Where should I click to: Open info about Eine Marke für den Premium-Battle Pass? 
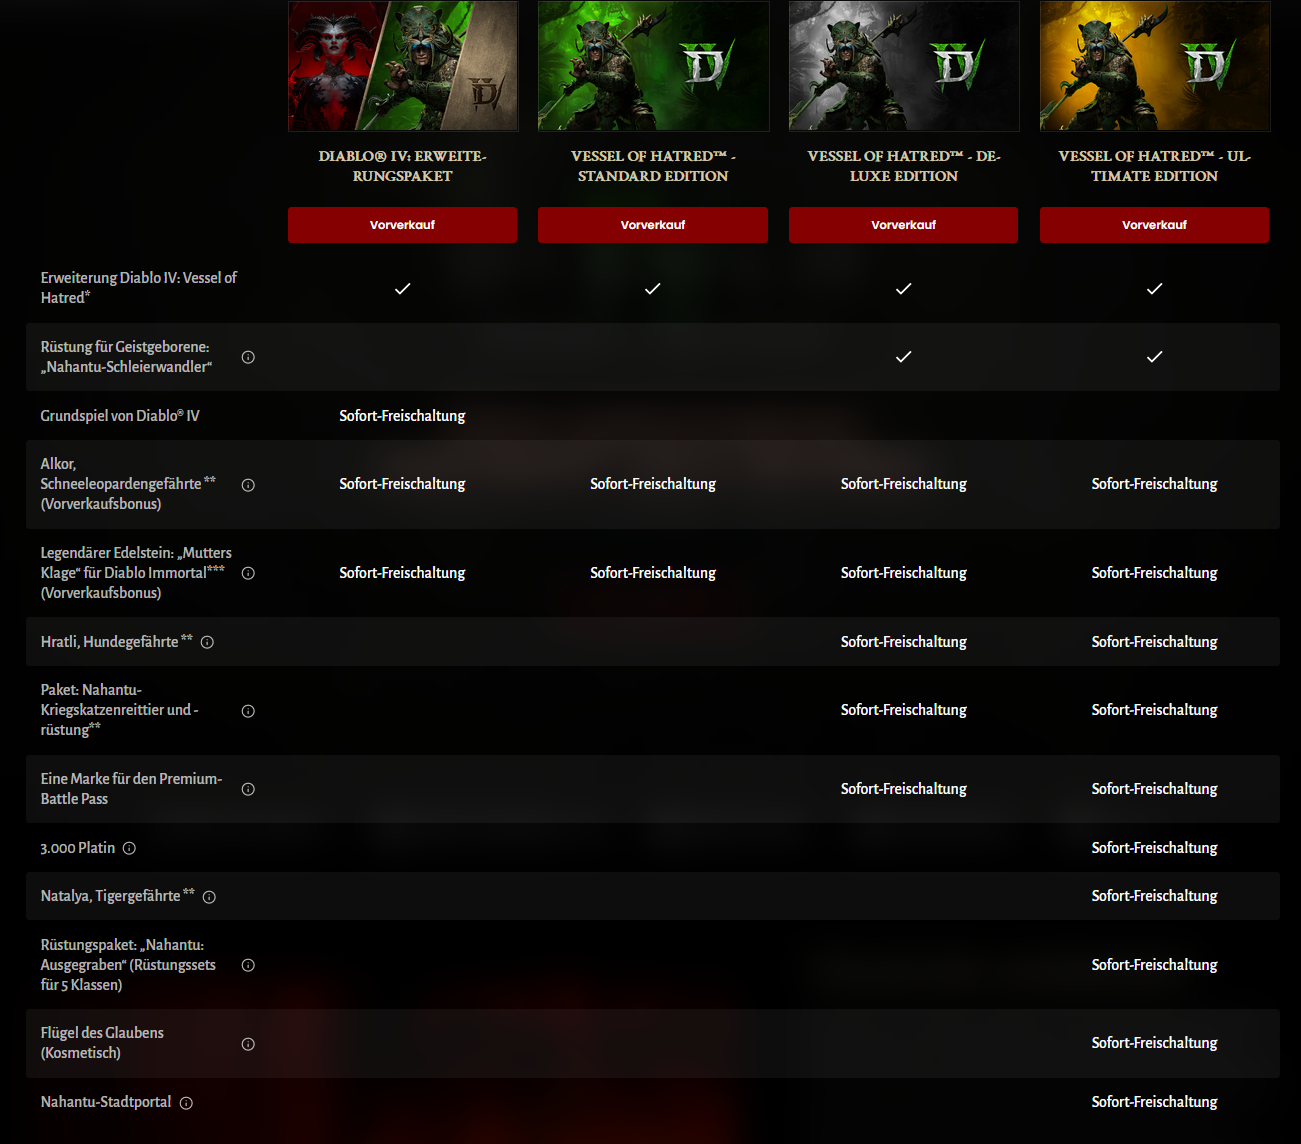point(248,789)
